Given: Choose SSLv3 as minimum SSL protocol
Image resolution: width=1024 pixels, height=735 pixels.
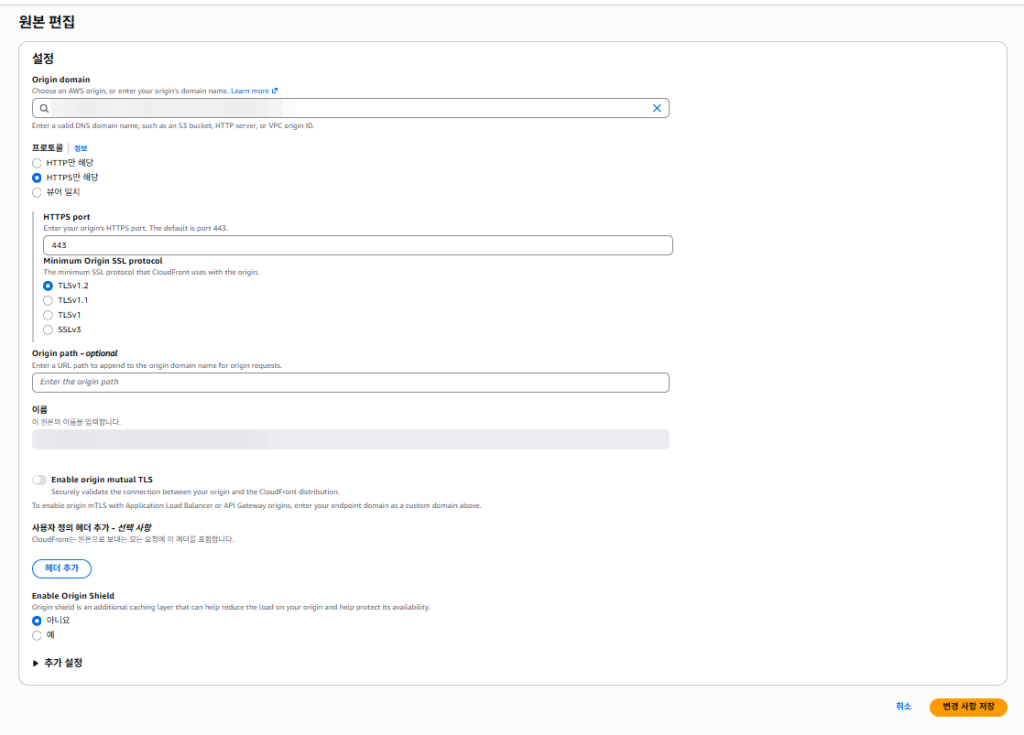Looking at the screenshot, I should [48, 330].
